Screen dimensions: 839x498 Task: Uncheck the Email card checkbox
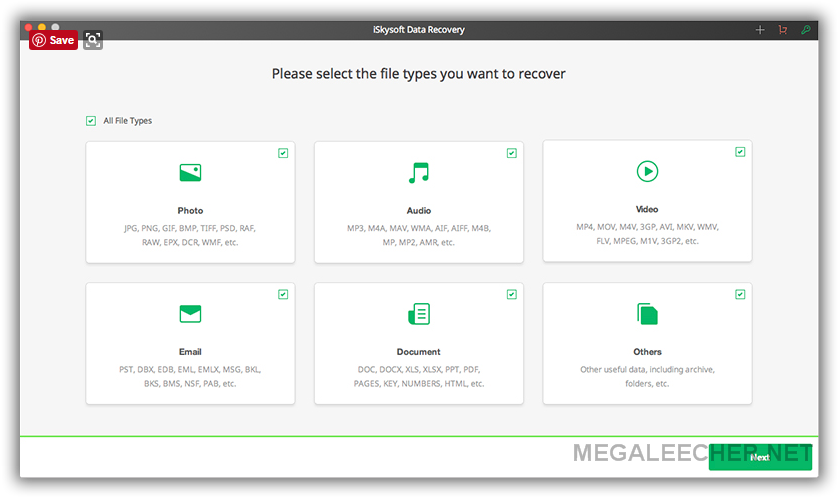click(283, 295)
